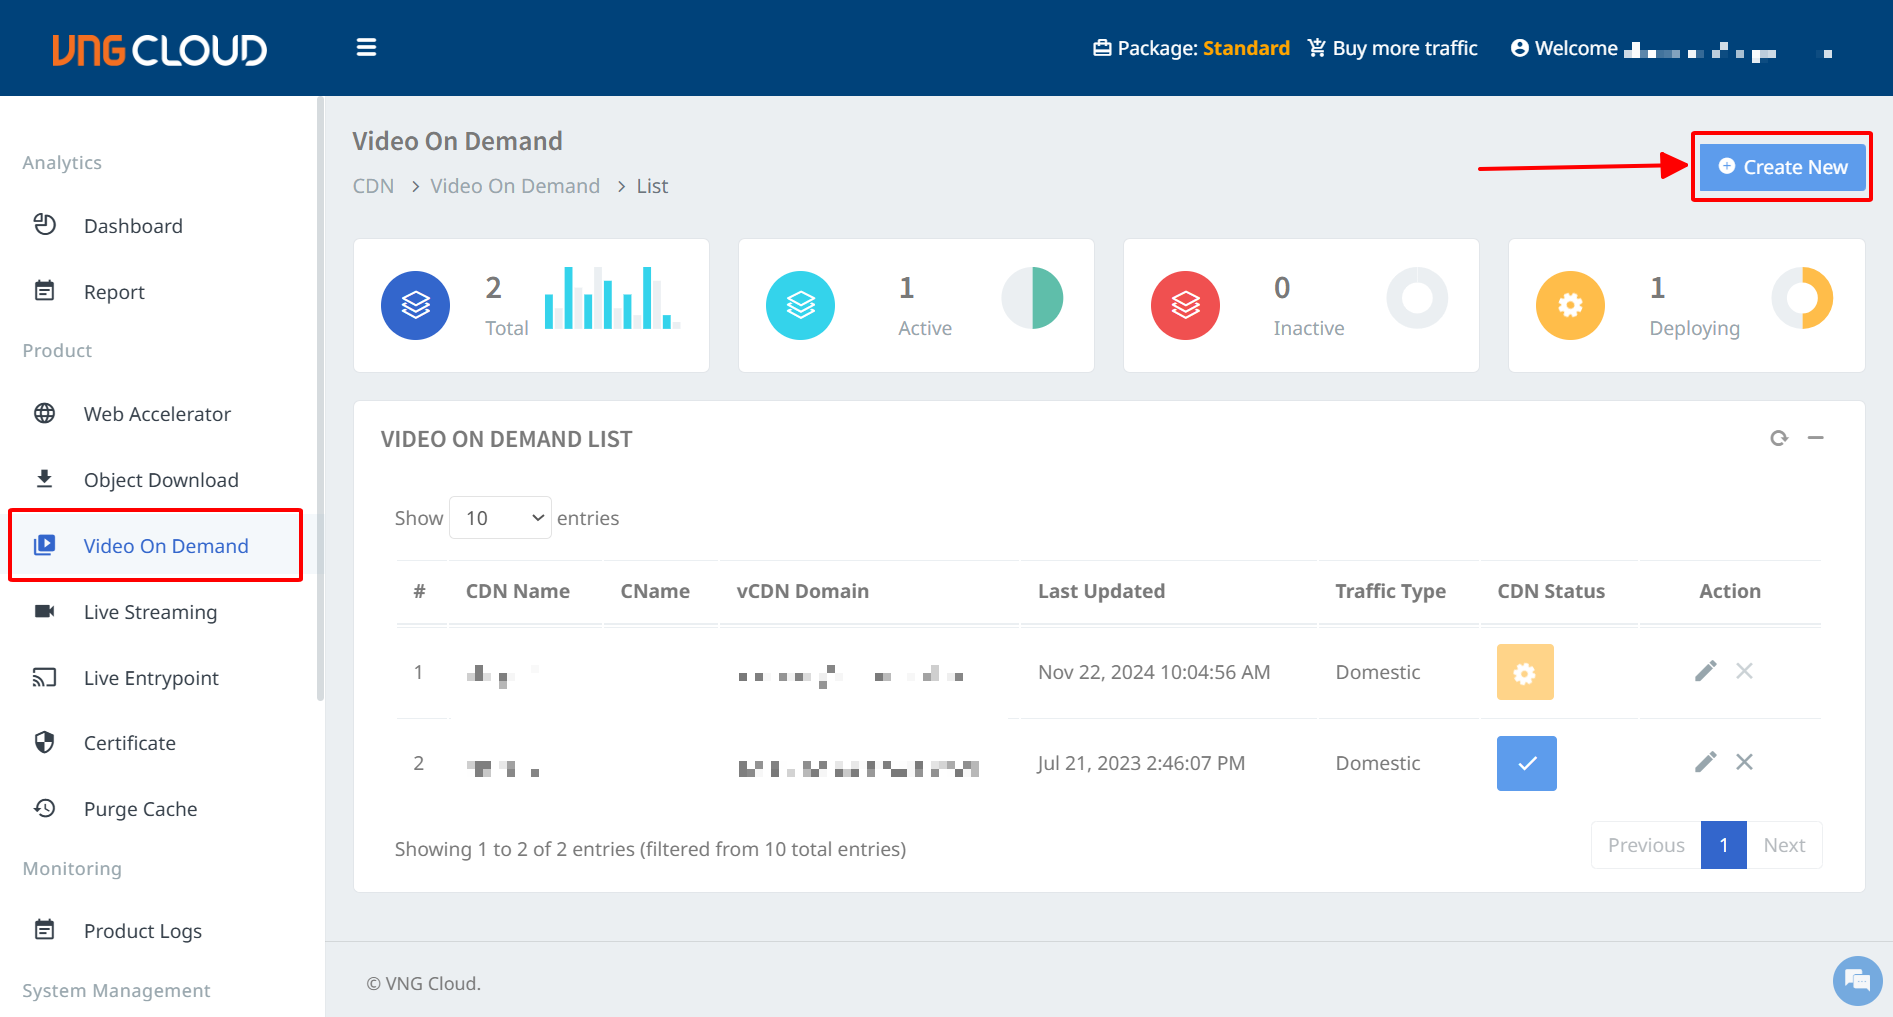Open the entries-per-page dropdown

pos(500,518)
